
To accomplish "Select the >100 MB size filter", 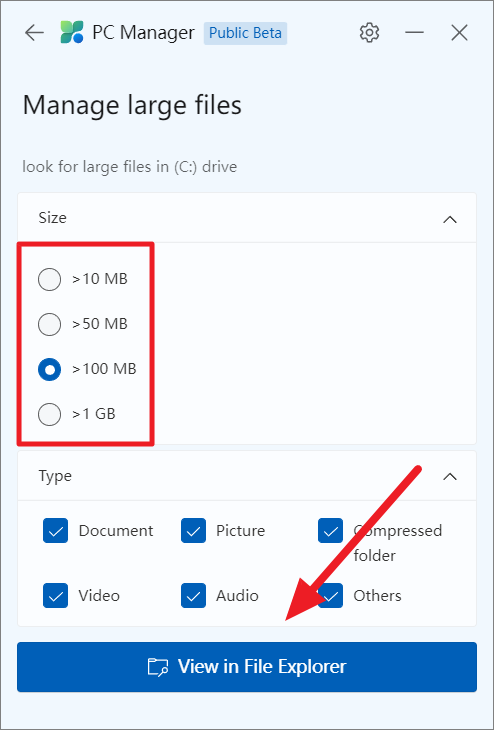I will [x=49, y=370].
